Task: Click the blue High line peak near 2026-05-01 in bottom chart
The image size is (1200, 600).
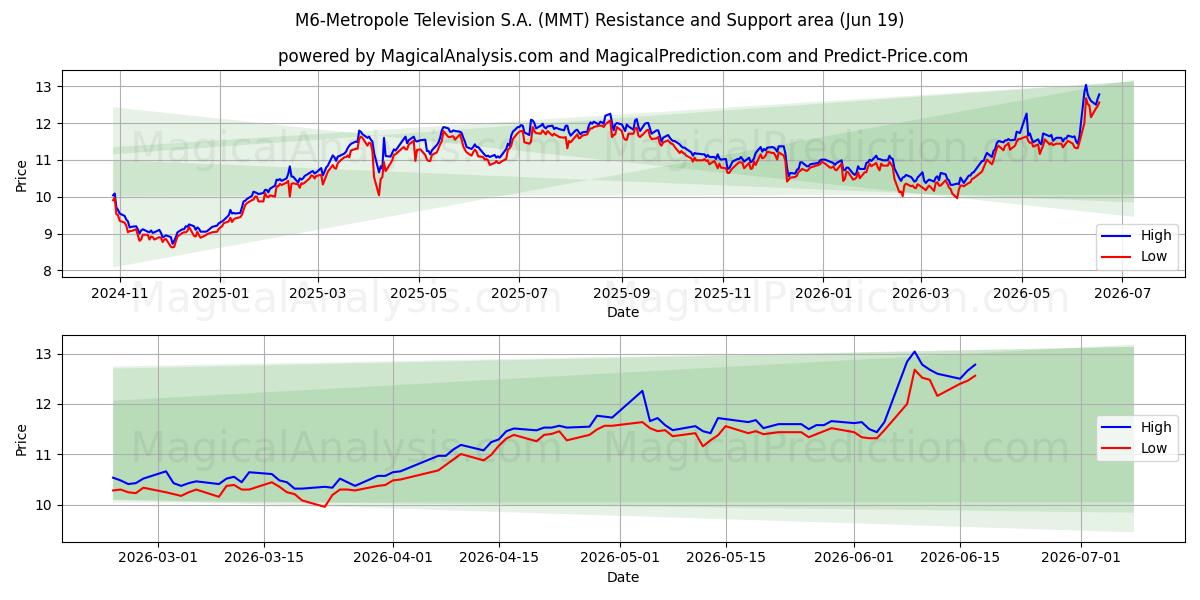Action: tap(642, 391)
